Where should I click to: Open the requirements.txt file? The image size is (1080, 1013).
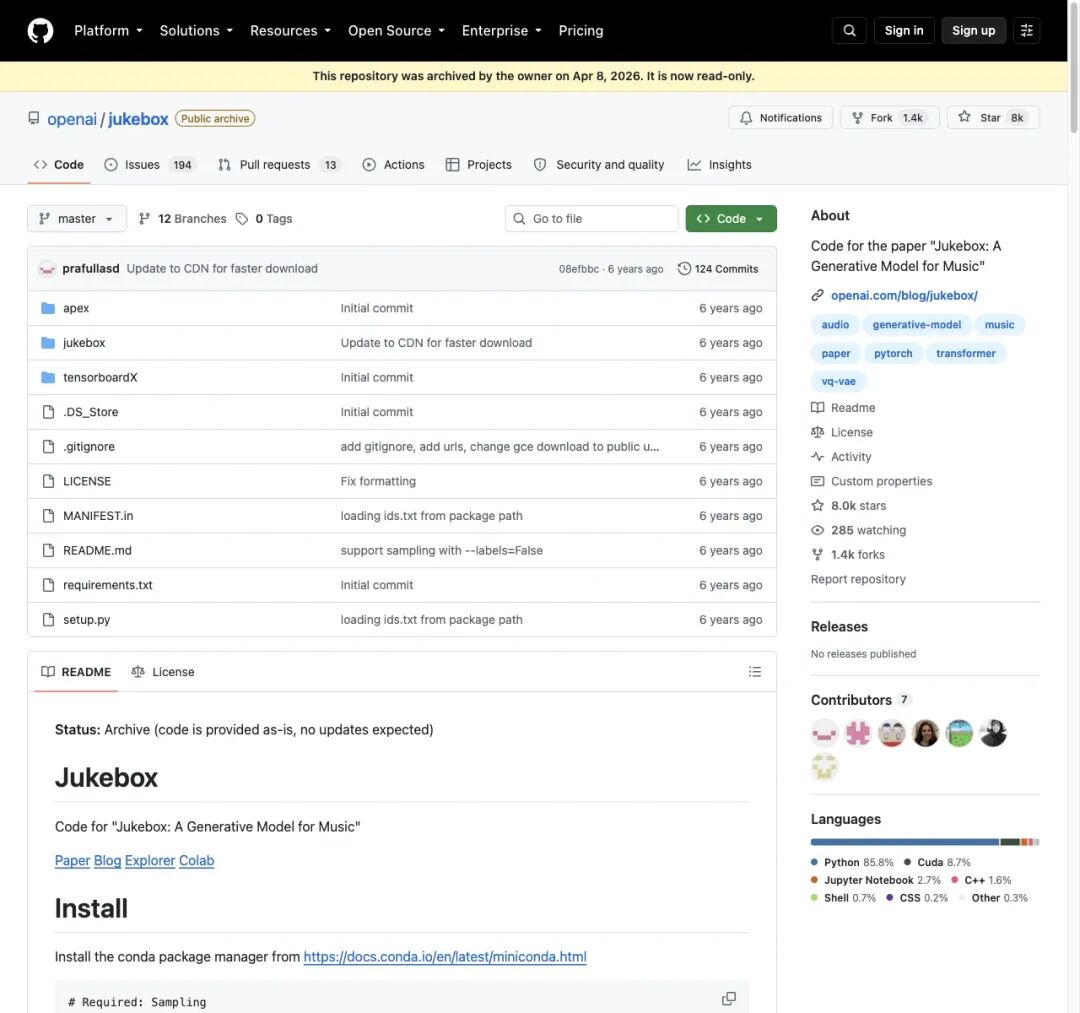pyautogui.click(x=107, y=585)
